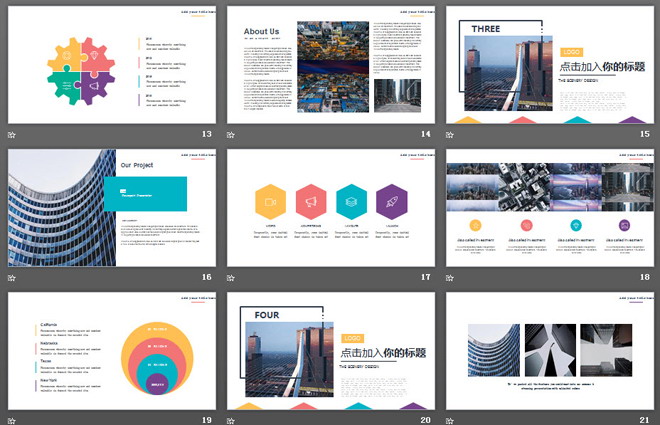
Task: Select slide 14 About Us thumbnail
Action: click(331, 65)
